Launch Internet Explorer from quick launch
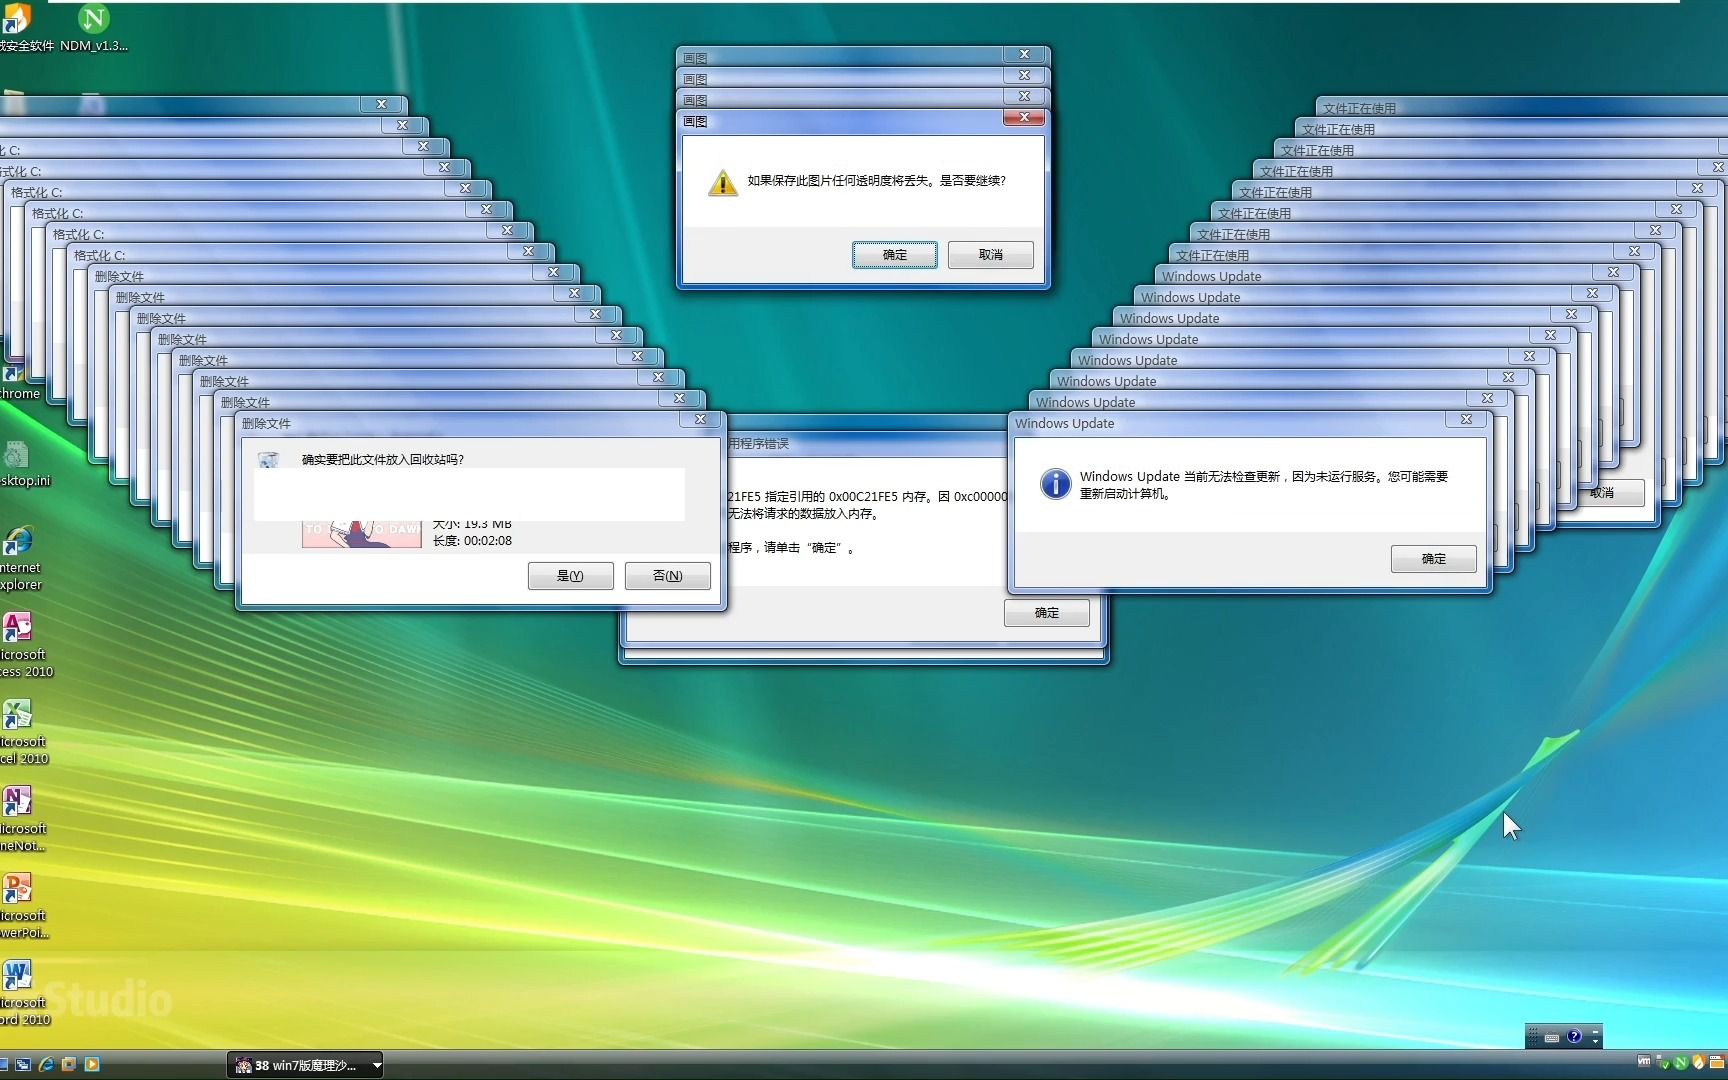The image size is (1728, 1080). tap(46, 1065)
